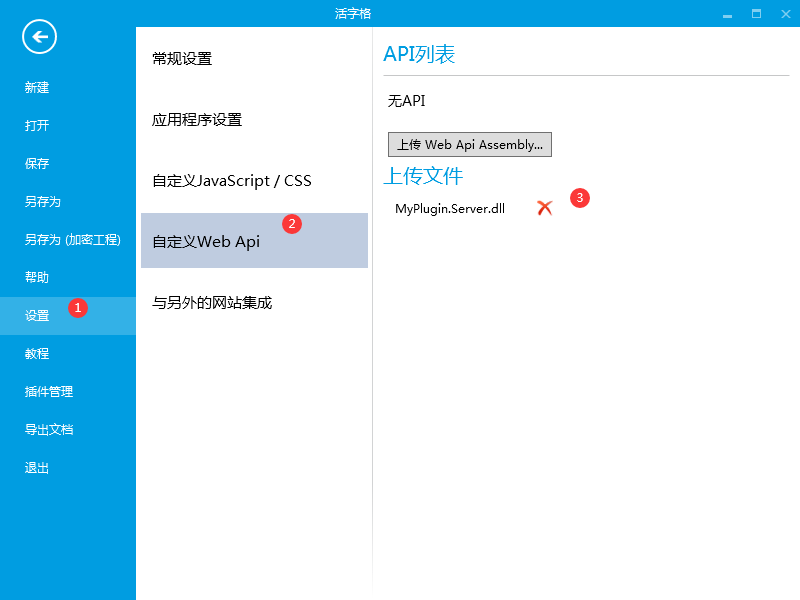
Task: Select the 自定义Web Api tab
Action: [254, 241]
